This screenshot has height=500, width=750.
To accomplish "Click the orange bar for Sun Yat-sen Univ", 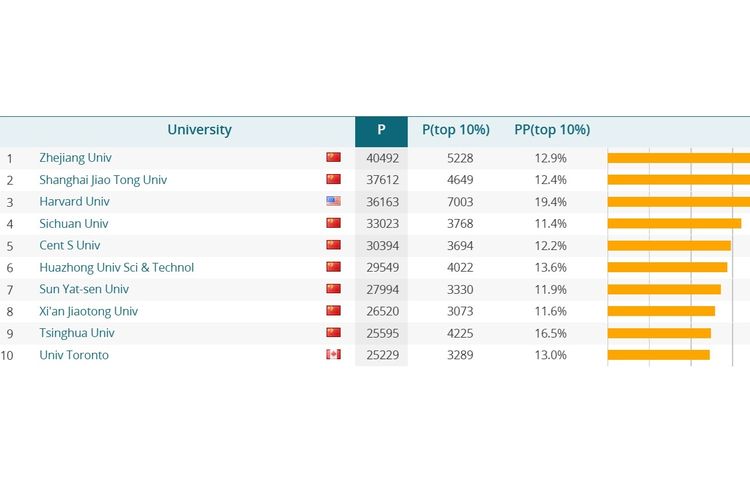I will point(664,289).
